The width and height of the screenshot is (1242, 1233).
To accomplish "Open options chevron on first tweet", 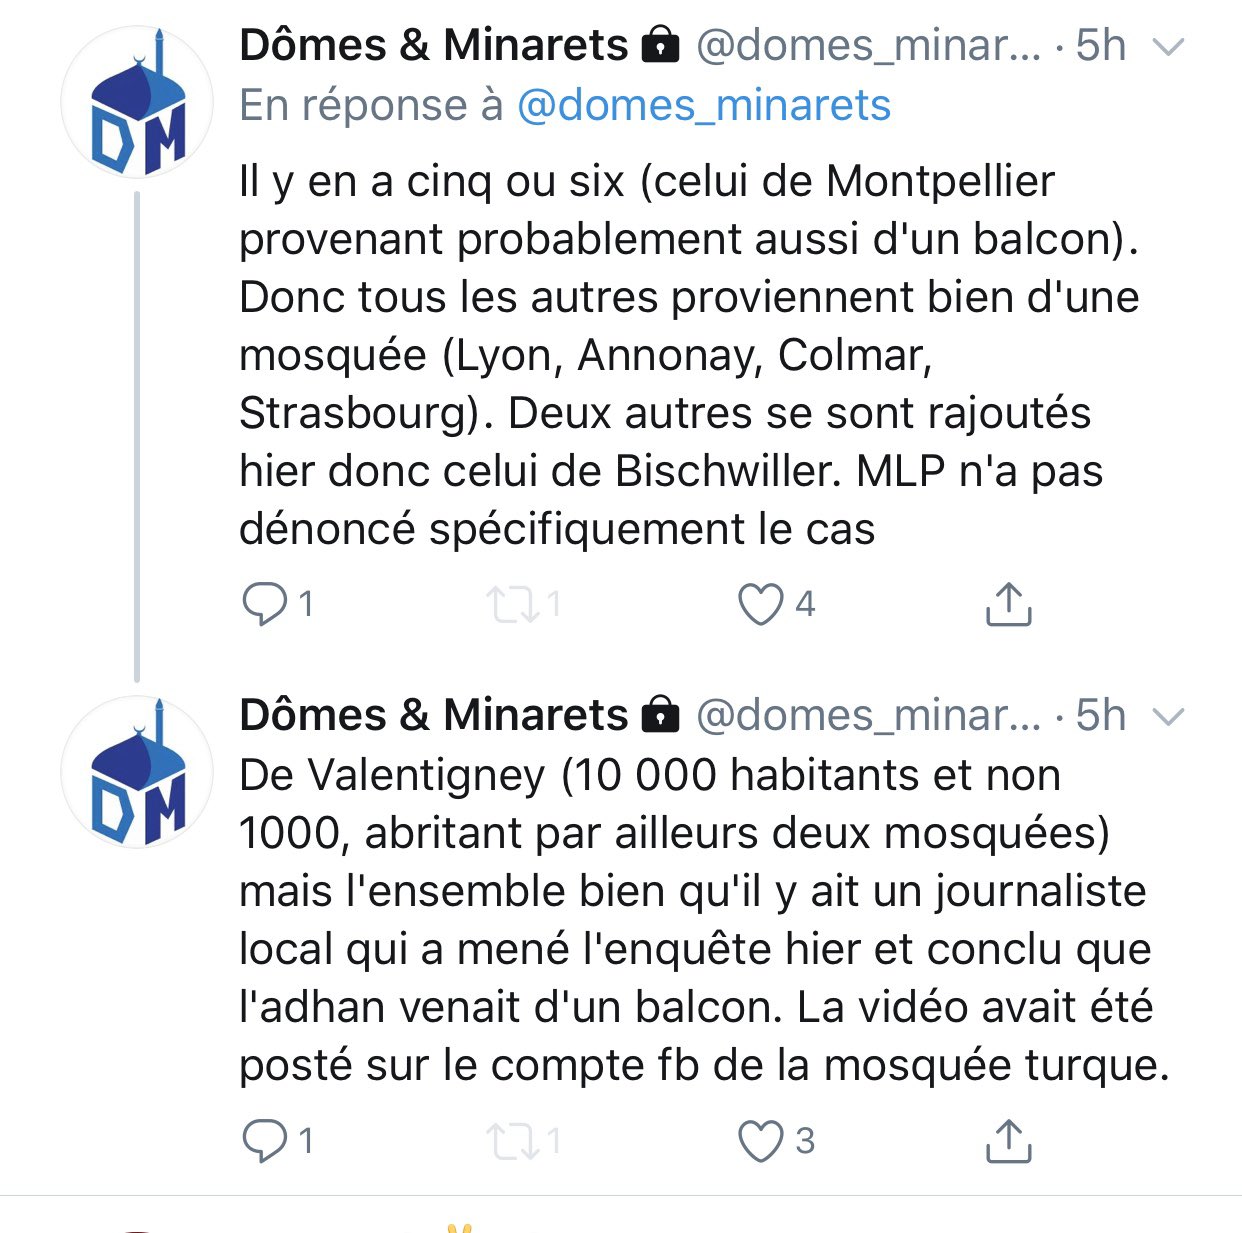I will tap(1169, 47).
